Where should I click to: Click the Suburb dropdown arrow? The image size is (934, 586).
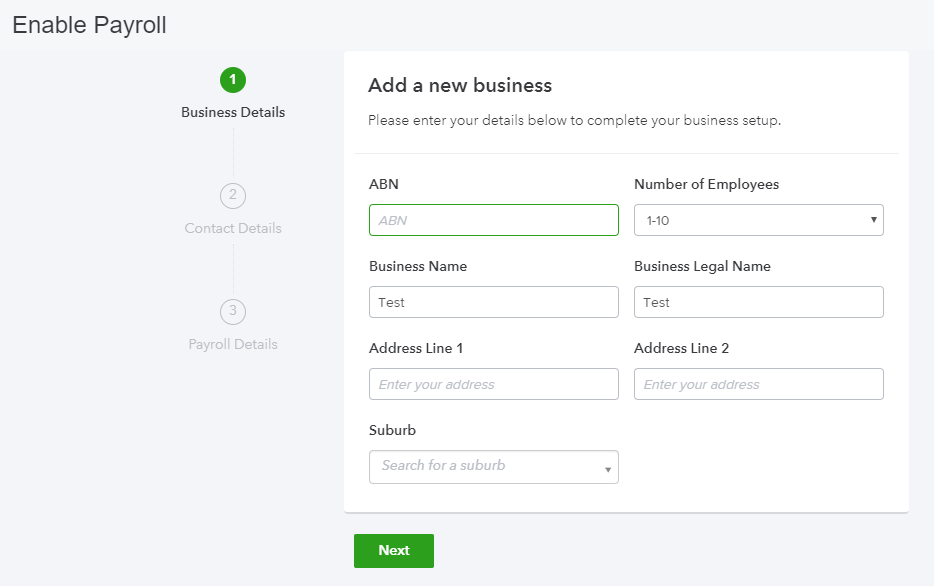click(608, 470)
